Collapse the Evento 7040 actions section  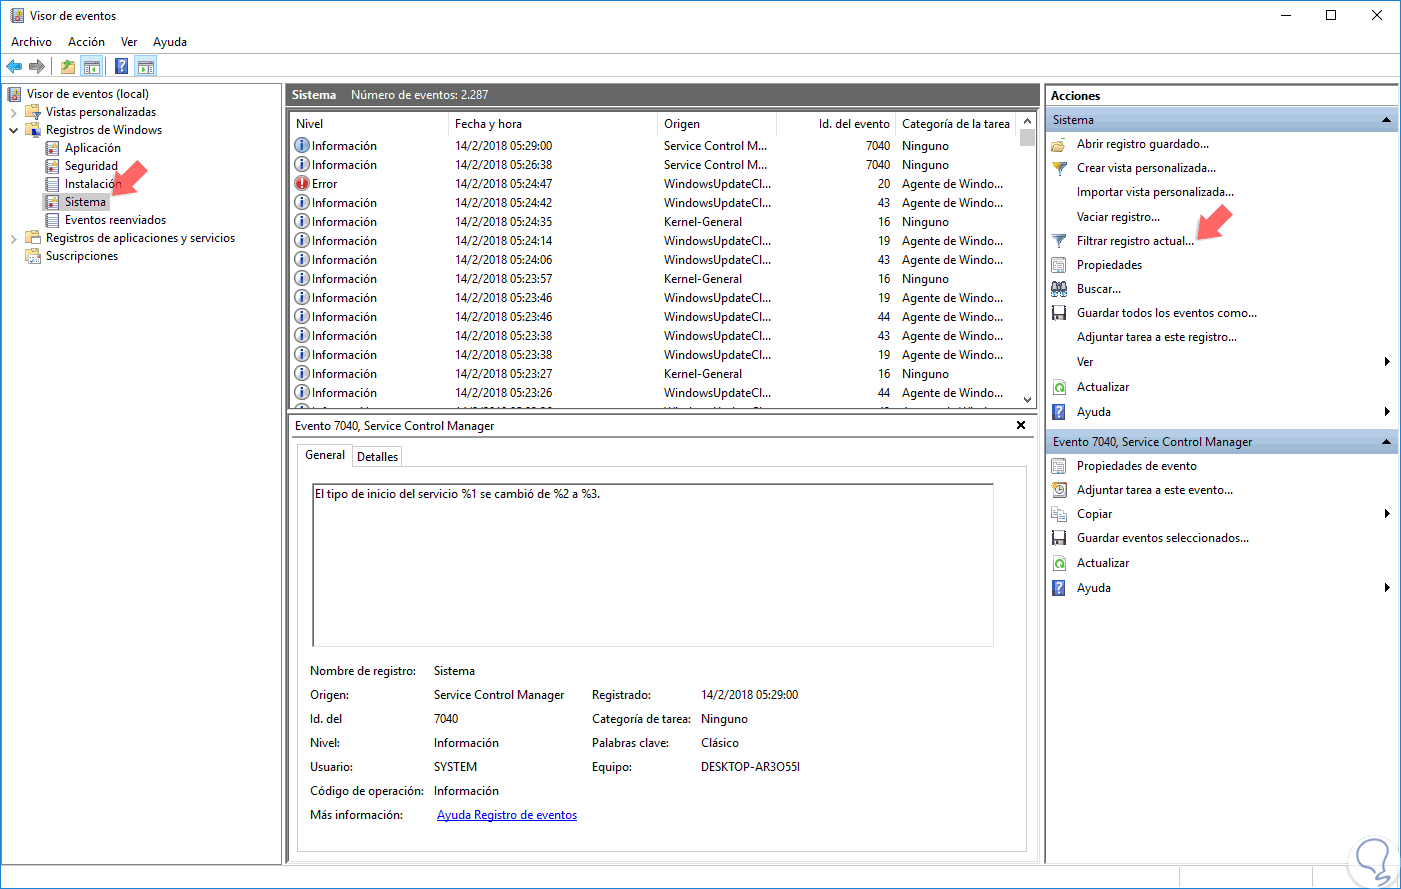[1386, 442]
